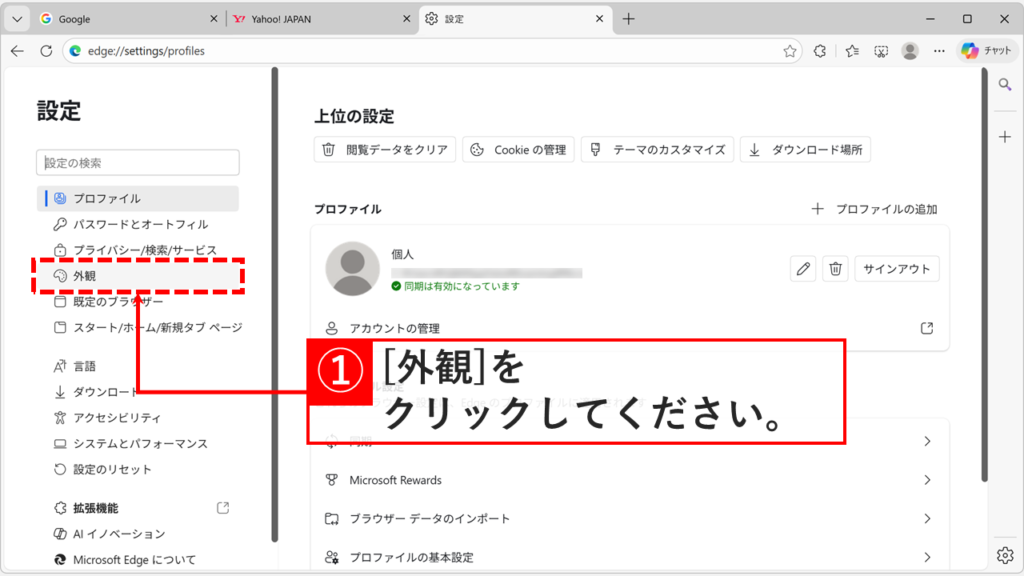
Task: Reload the page with the refresh icon
Action: (47, 50)
